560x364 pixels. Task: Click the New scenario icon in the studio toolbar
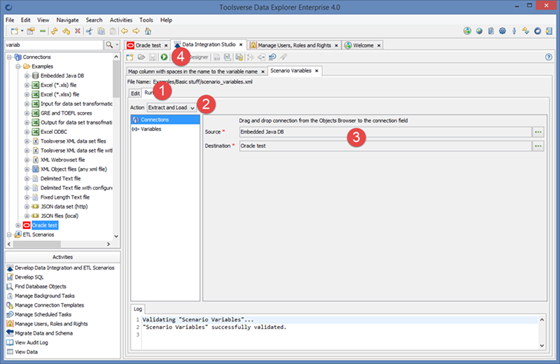(130, 57)
